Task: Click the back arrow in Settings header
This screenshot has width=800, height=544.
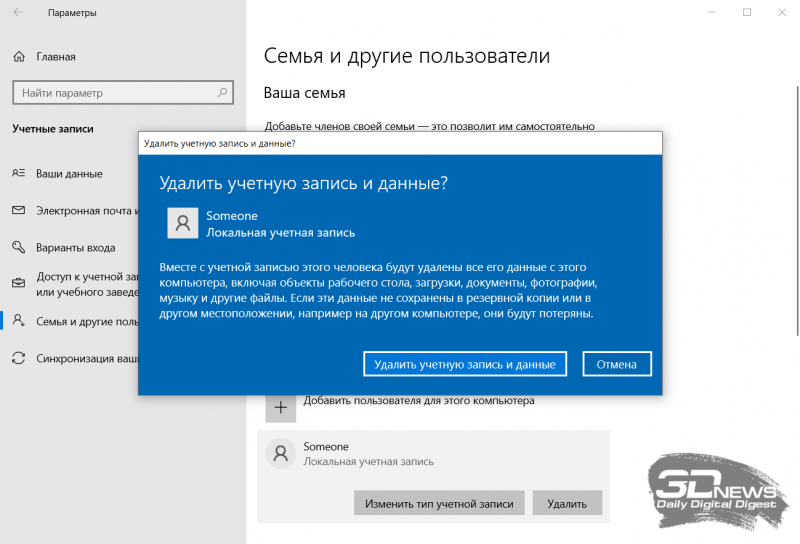Action: point(18,14)
